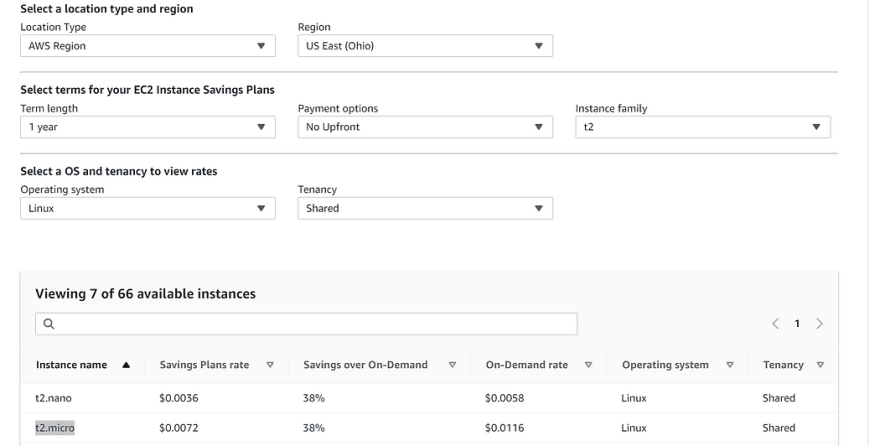880x446 pixels.
Task: Click the Region dropdown arrow icon
Action: coord(539,46)
